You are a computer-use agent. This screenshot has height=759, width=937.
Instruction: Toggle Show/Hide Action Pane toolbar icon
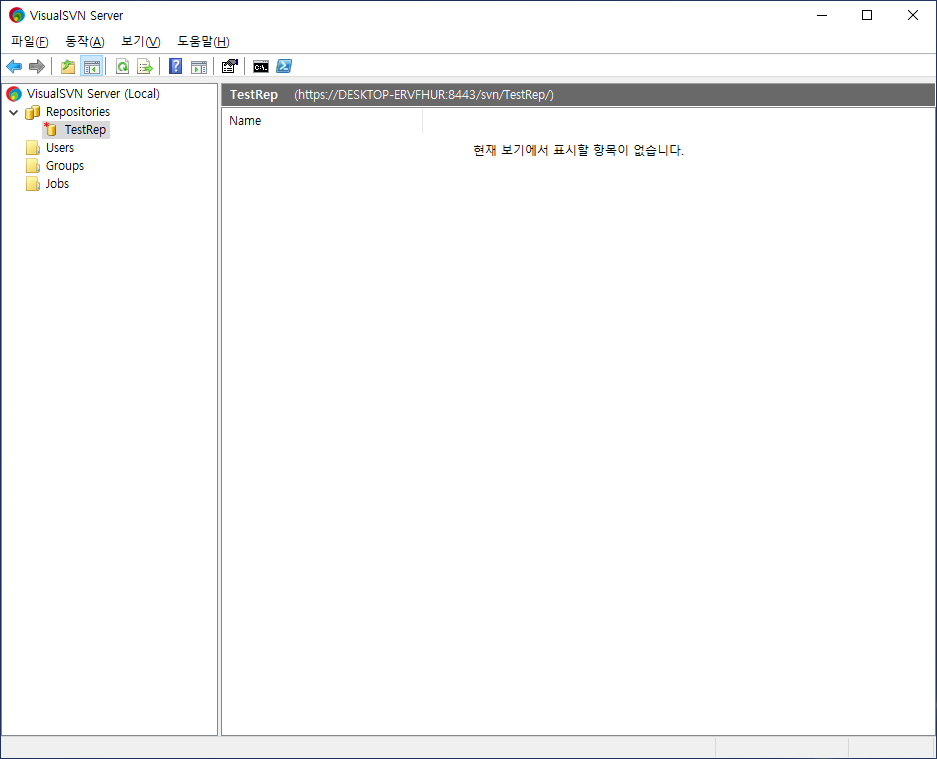(x=199, y=66)
